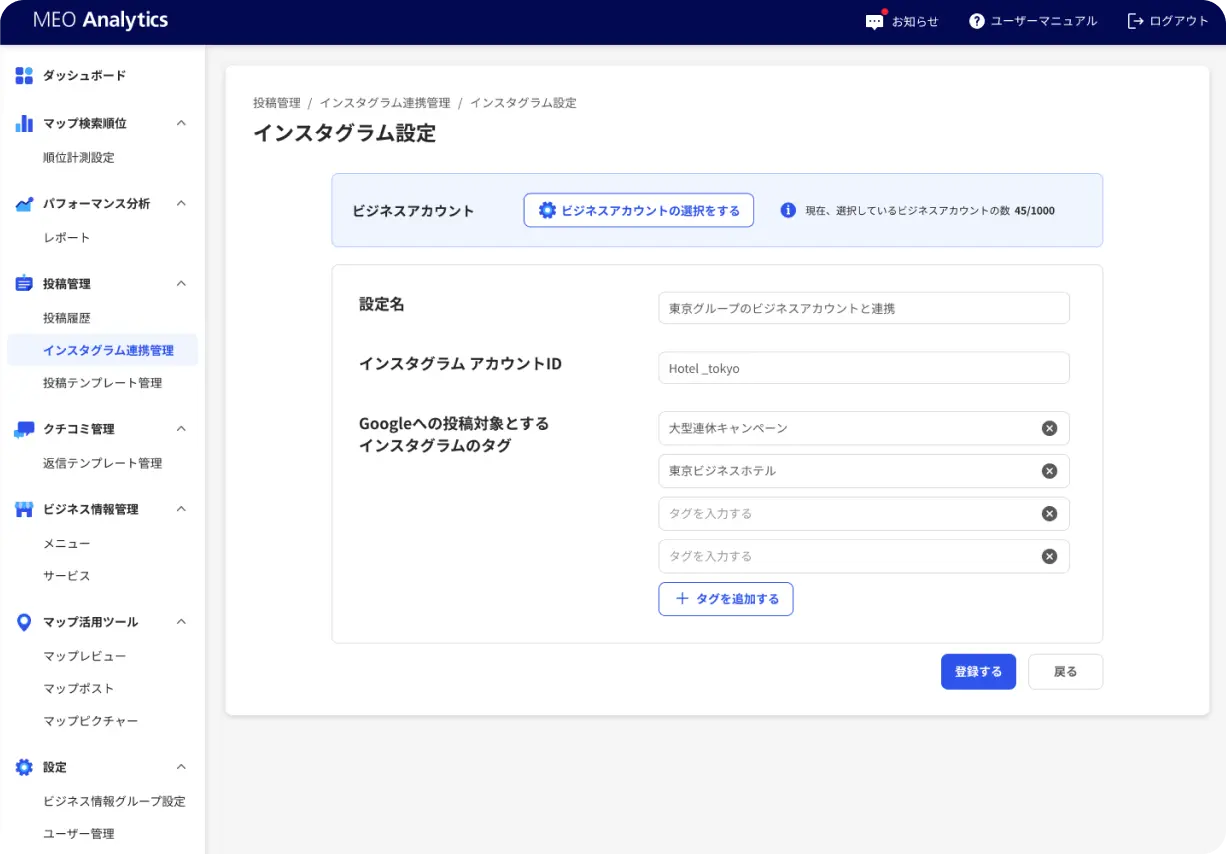Click the パフォーマンス分析 chart icon

(x=23, y=202)
